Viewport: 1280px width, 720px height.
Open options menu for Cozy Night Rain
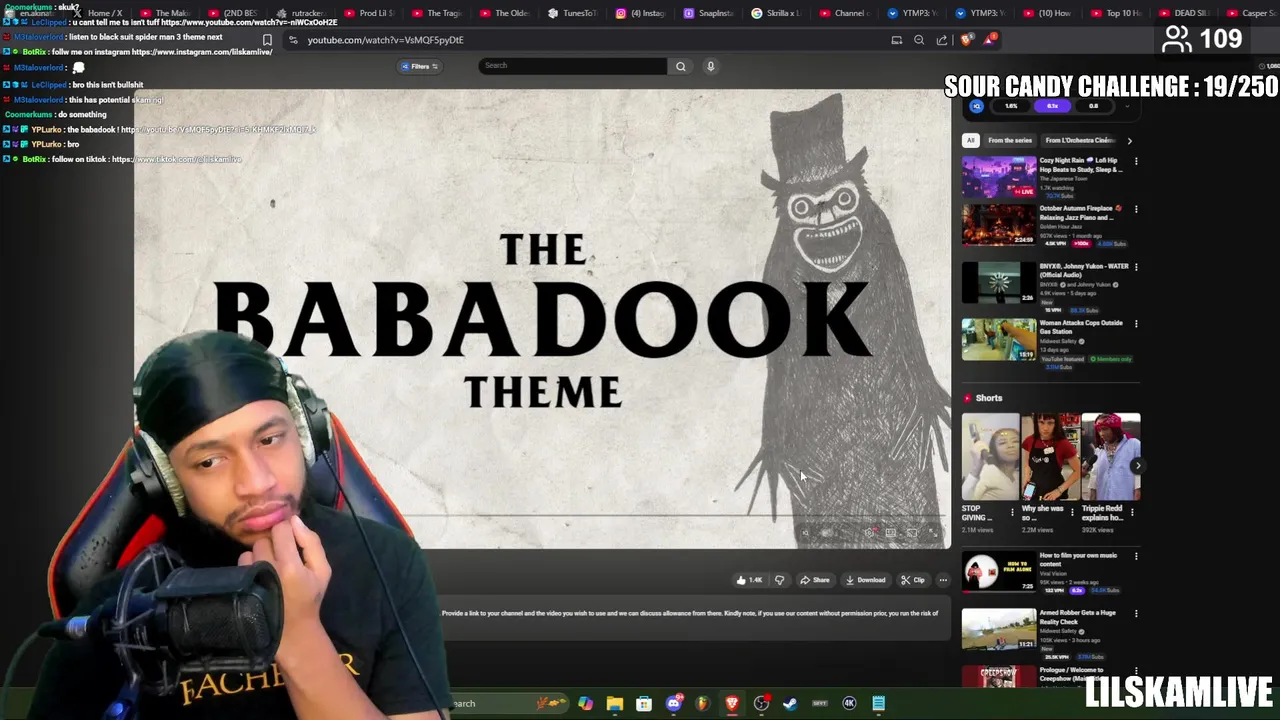pyautogui.click(x=1136, y=161)
